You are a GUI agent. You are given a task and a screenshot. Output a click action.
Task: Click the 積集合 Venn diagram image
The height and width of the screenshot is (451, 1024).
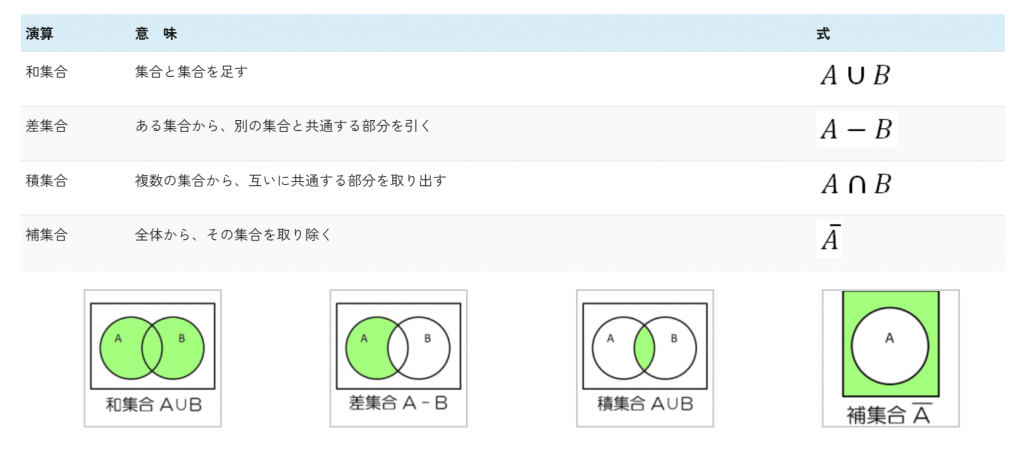tap(645, 358)
